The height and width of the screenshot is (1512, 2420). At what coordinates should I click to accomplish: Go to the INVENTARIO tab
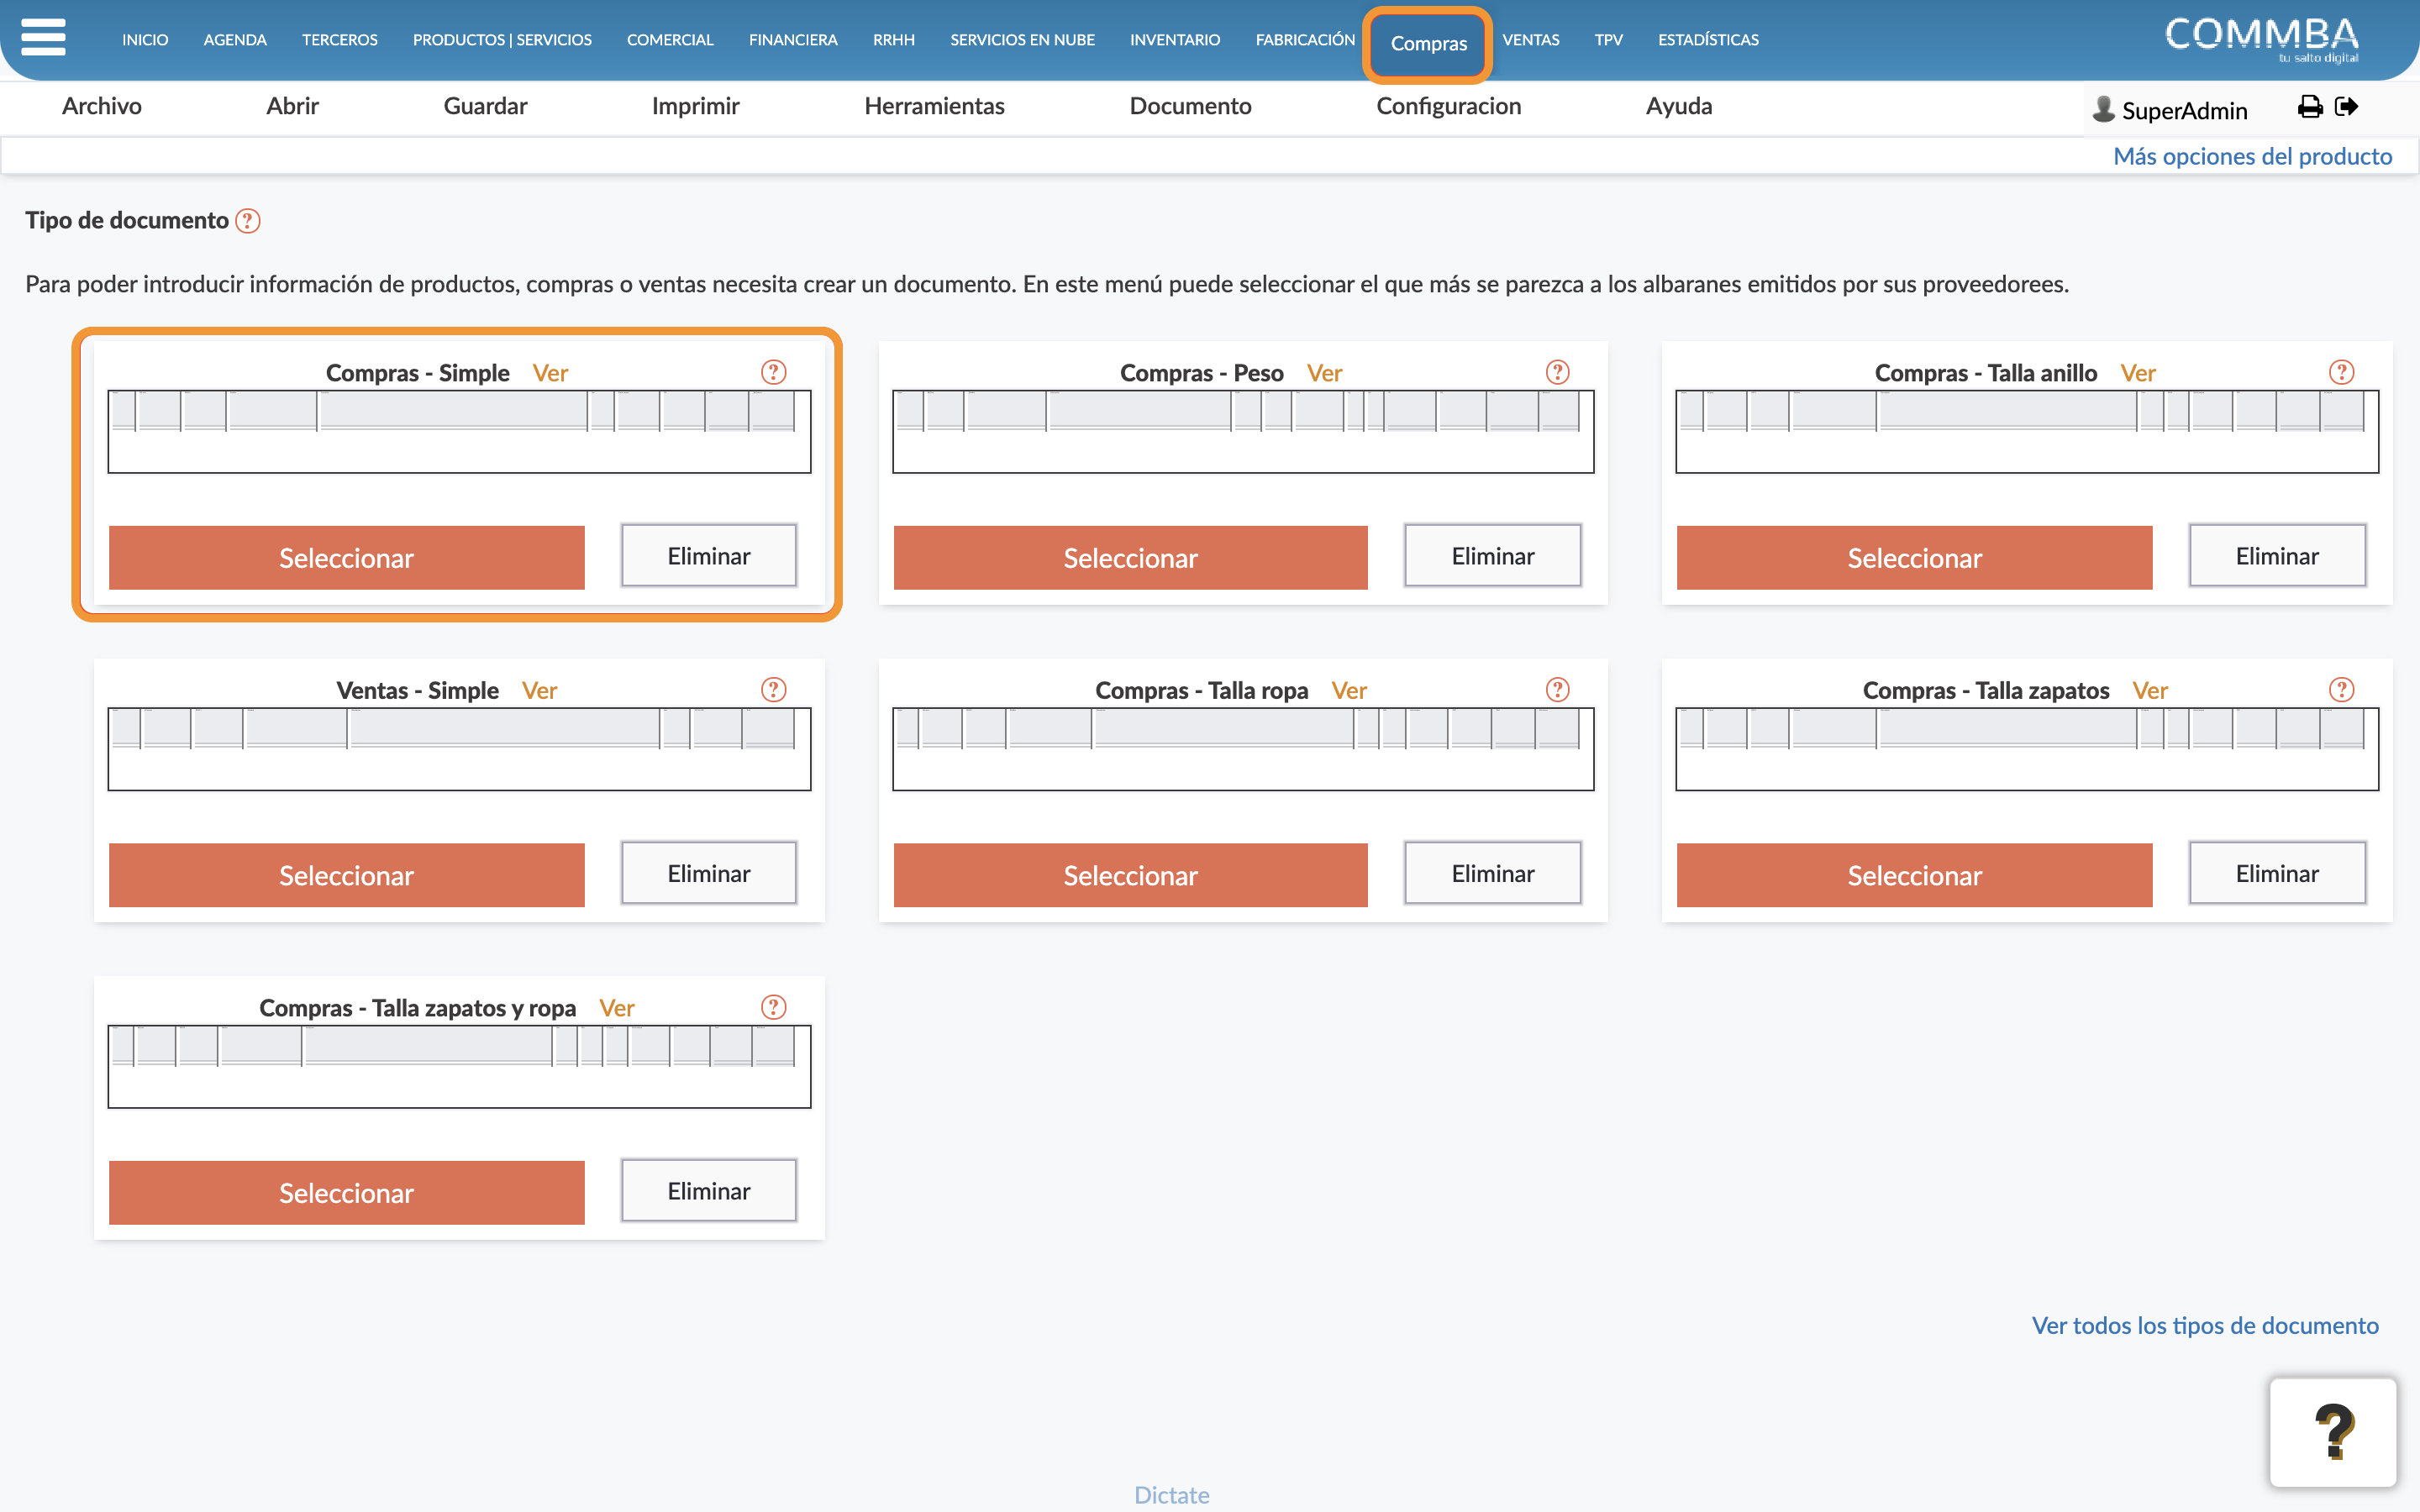pos(1175,40)
